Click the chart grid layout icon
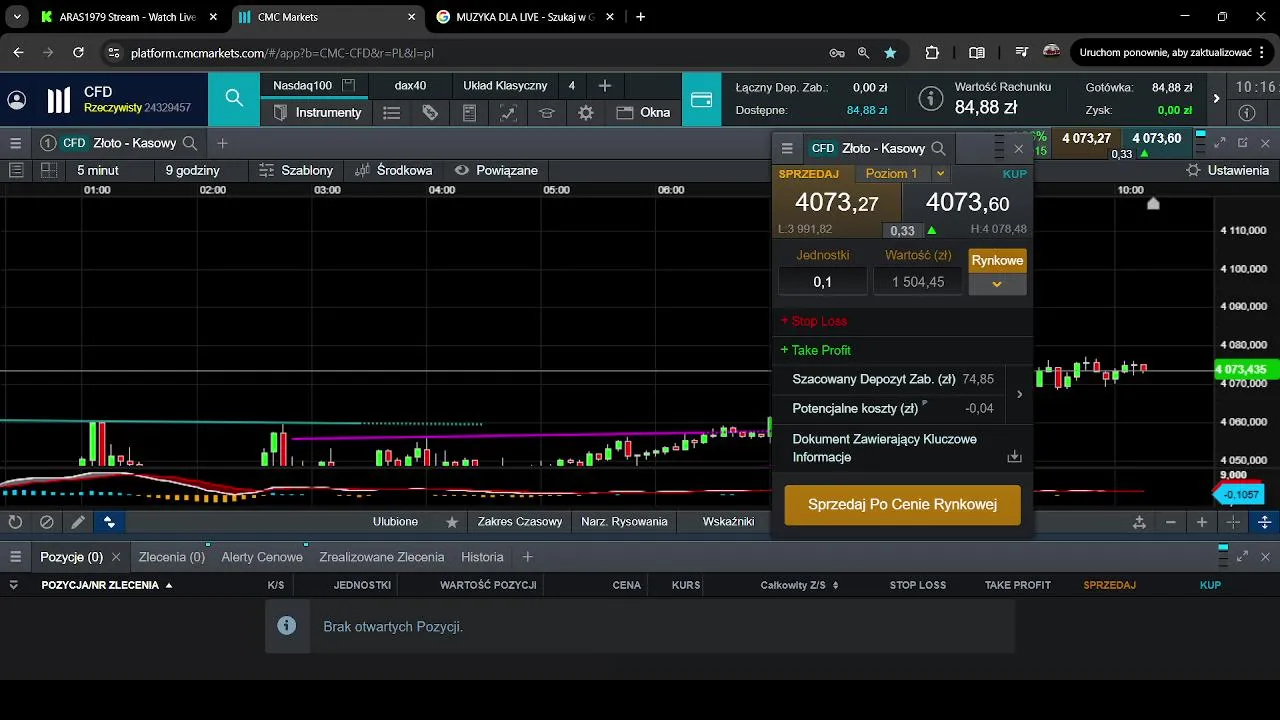Image resolution: width=1280 pixels, height=720 pixels. (x=48, y=170)
